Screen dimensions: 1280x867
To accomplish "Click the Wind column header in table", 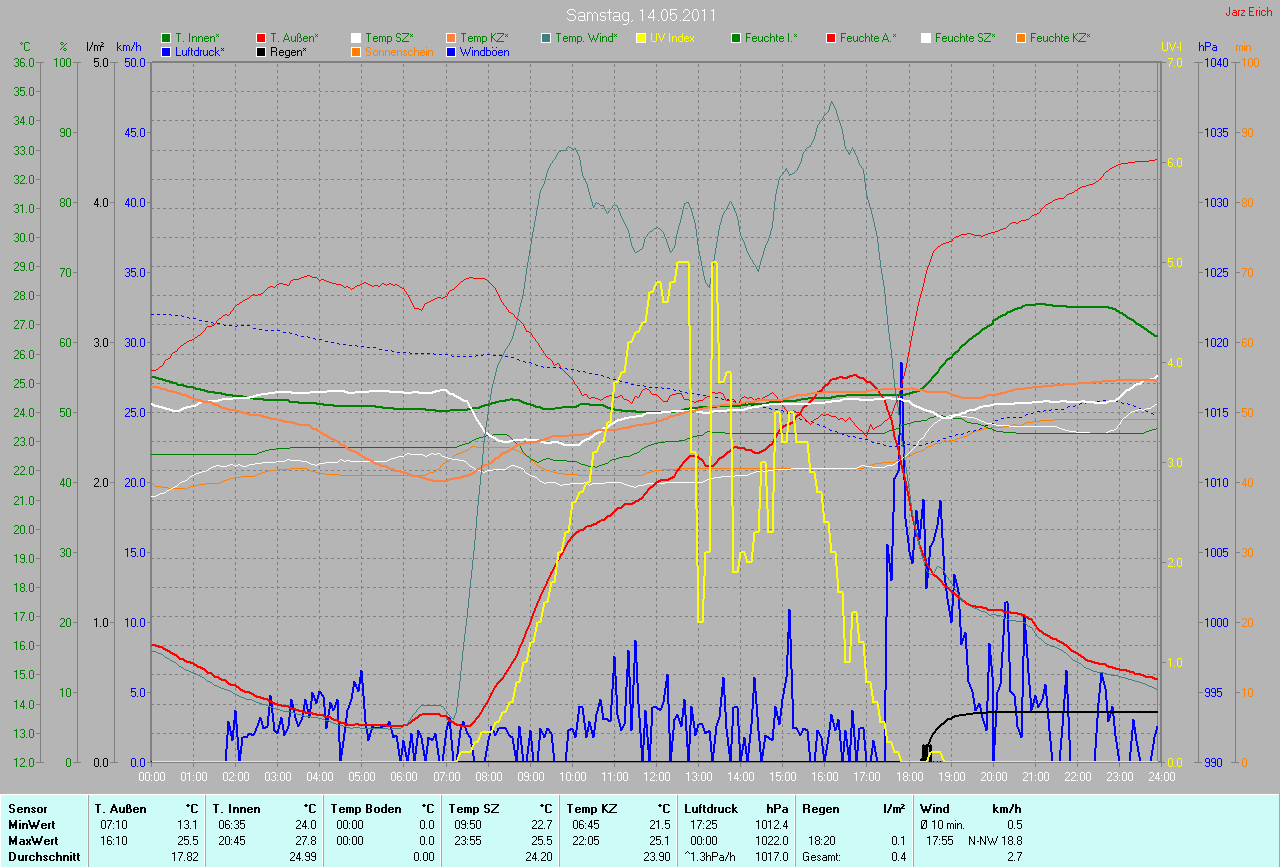I will 935,809.
